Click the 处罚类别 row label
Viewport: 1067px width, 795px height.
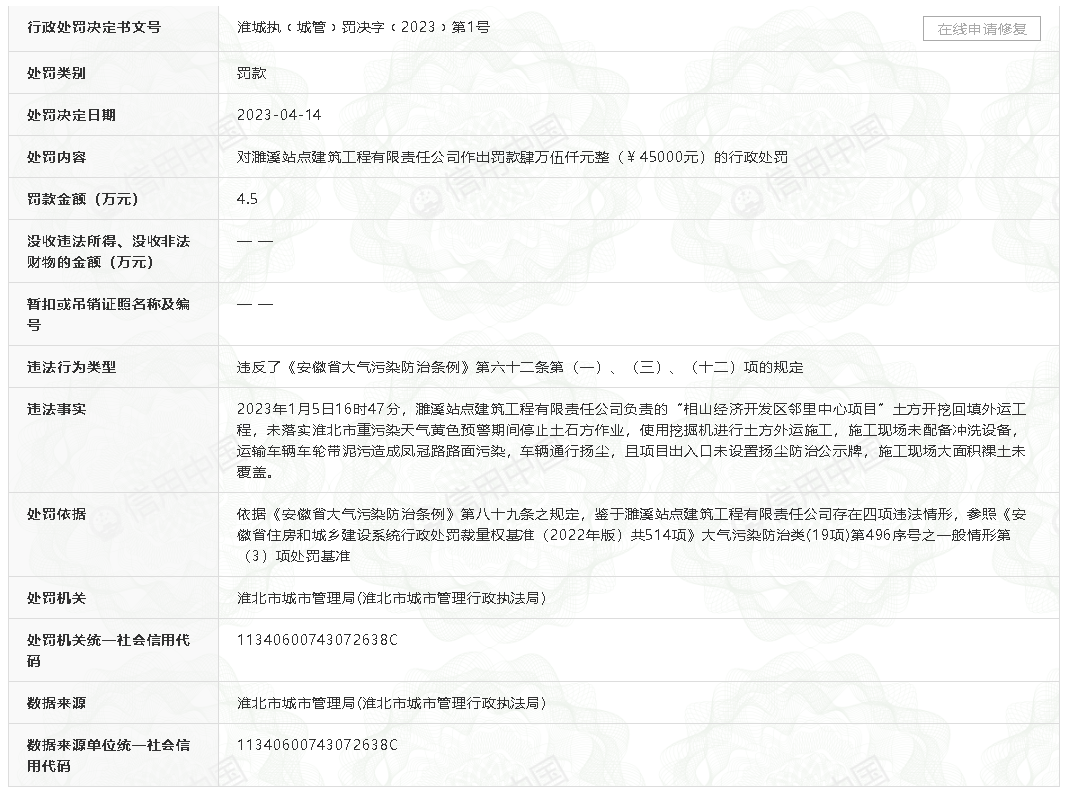[x=56, y=73]
